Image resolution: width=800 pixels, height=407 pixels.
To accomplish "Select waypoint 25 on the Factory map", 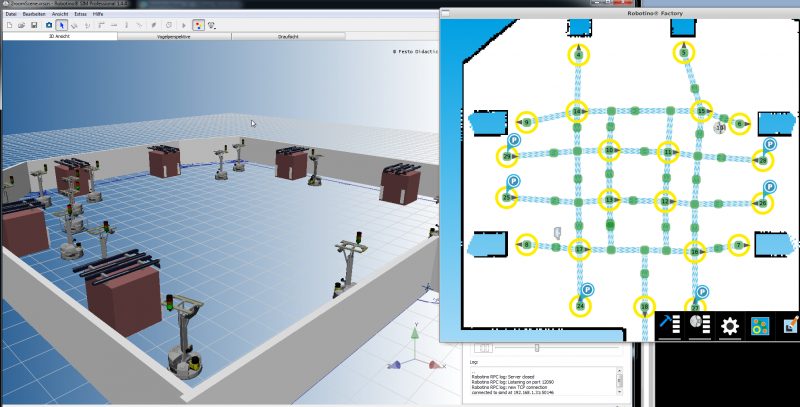I will 507,197.
